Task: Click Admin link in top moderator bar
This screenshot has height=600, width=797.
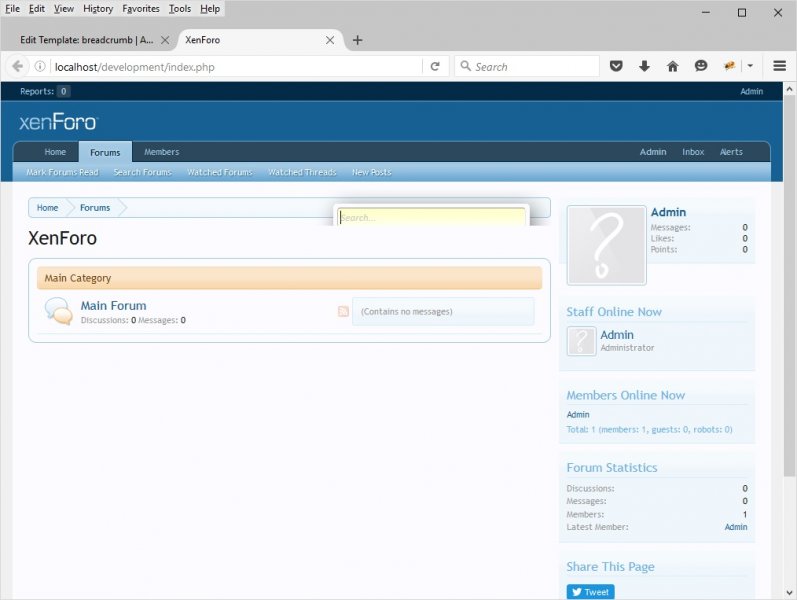Action: 752,92
